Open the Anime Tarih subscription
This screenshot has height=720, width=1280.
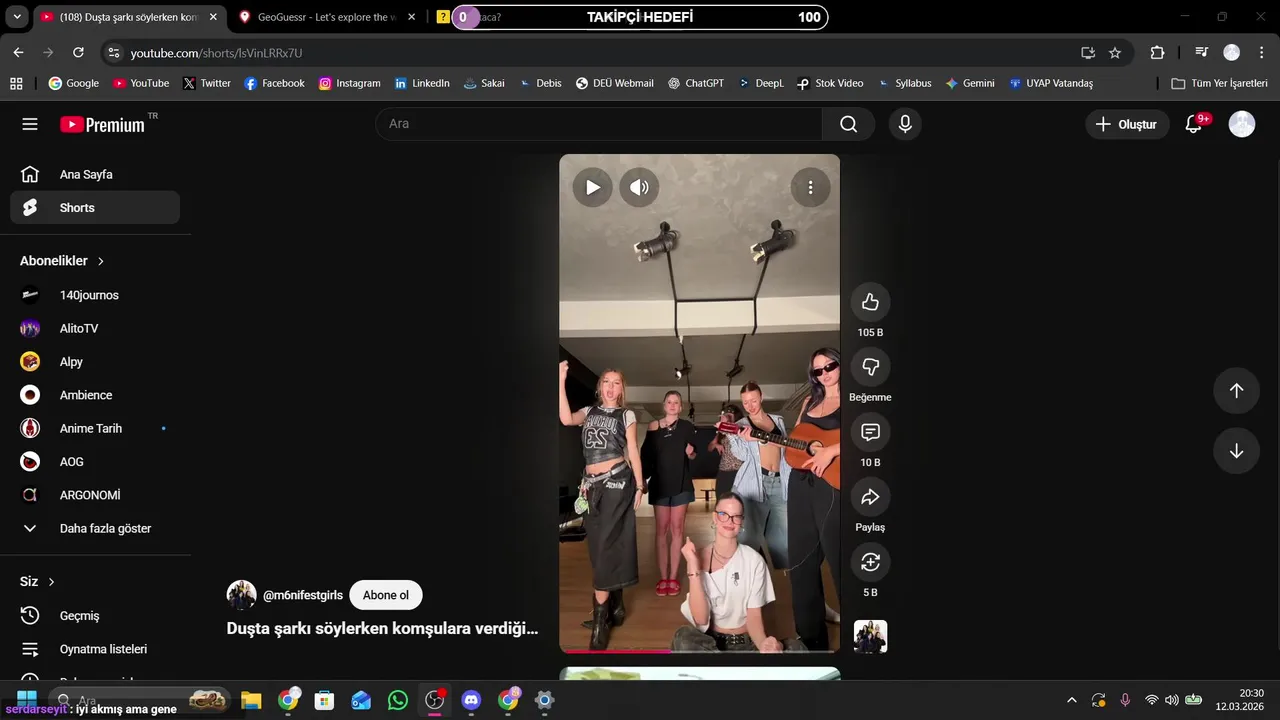95,428
